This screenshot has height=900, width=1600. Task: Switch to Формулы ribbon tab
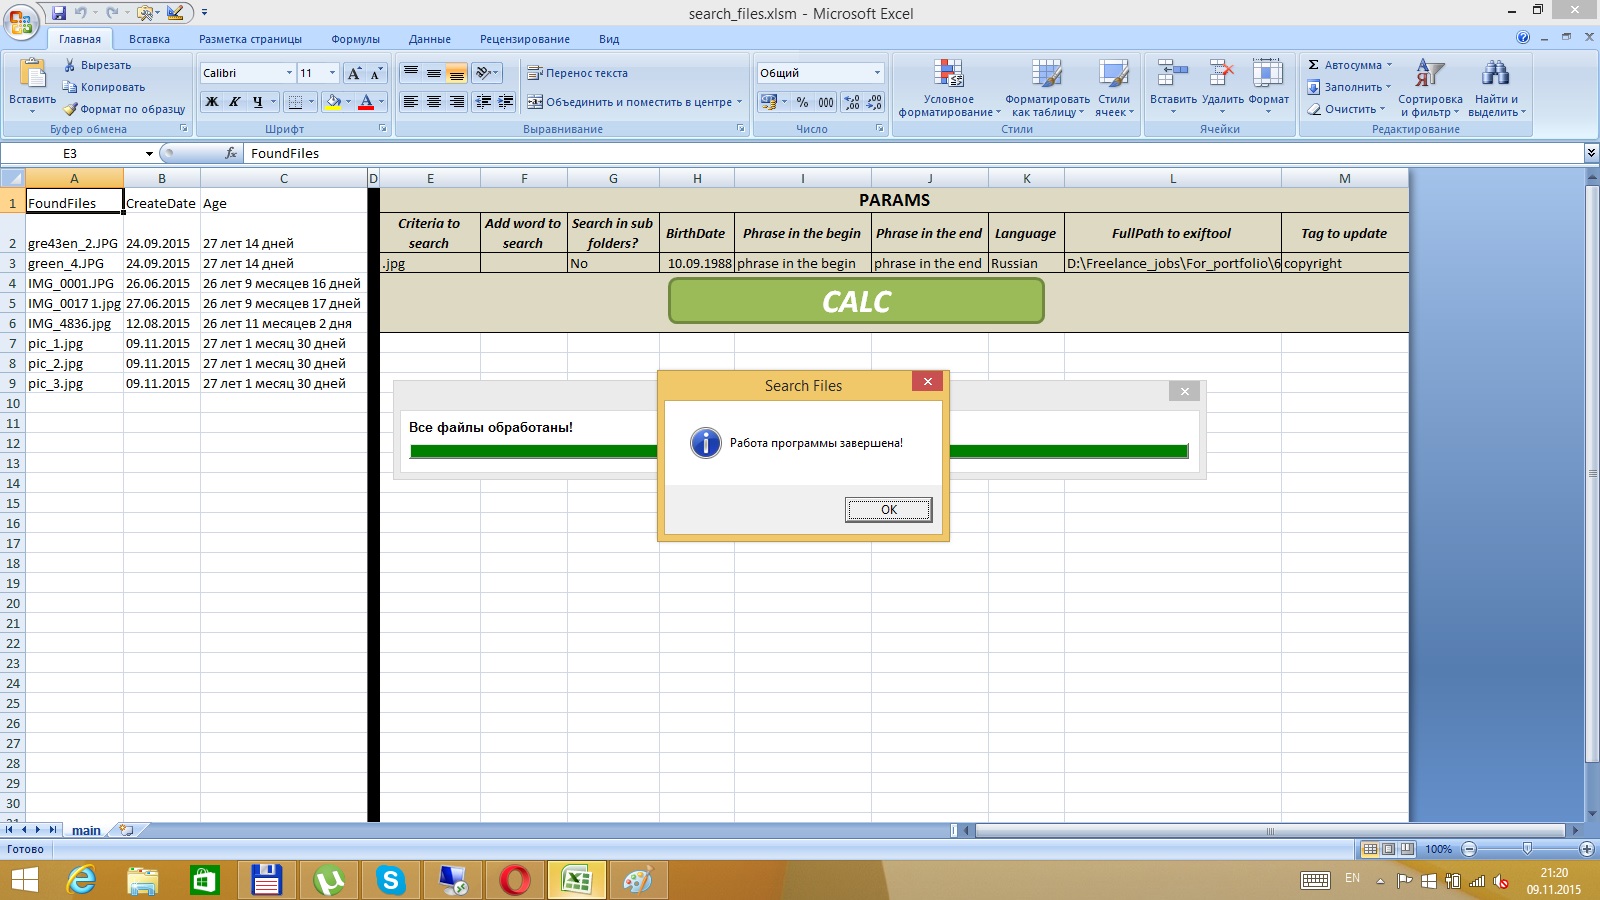click(355, 39)
